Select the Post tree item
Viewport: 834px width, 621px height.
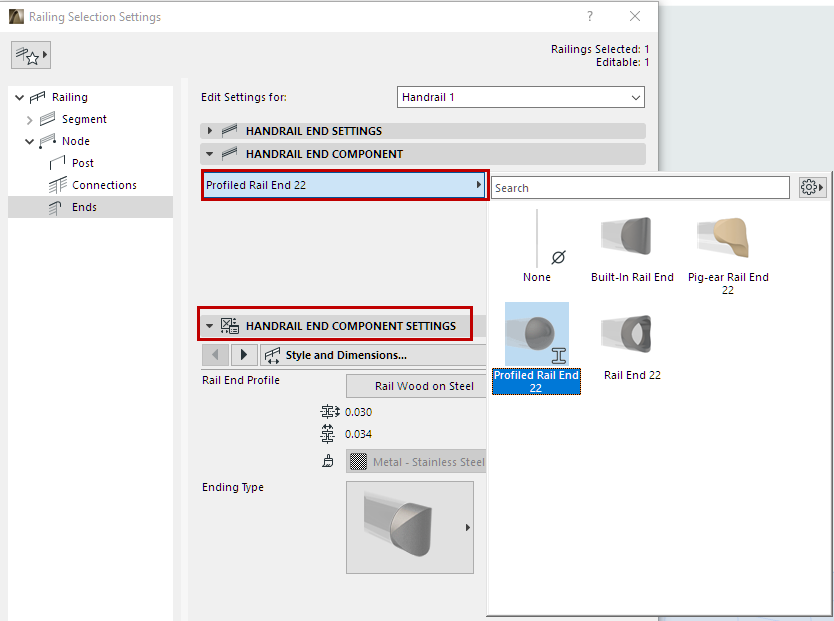(x=82, y=163)
